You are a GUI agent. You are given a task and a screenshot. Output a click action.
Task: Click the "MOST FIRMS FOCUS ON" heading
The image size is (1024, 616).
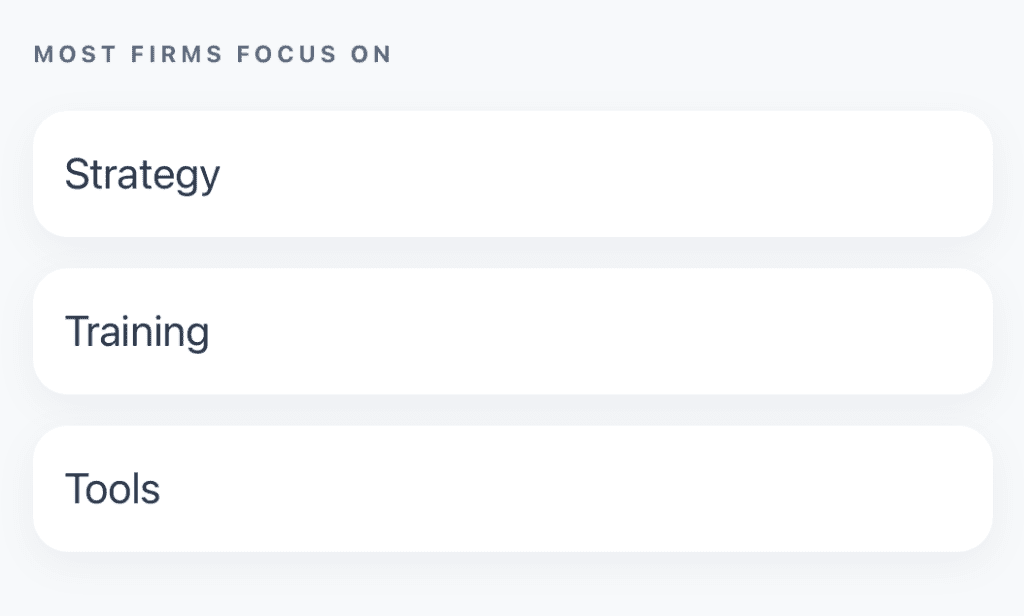(213, 54)
